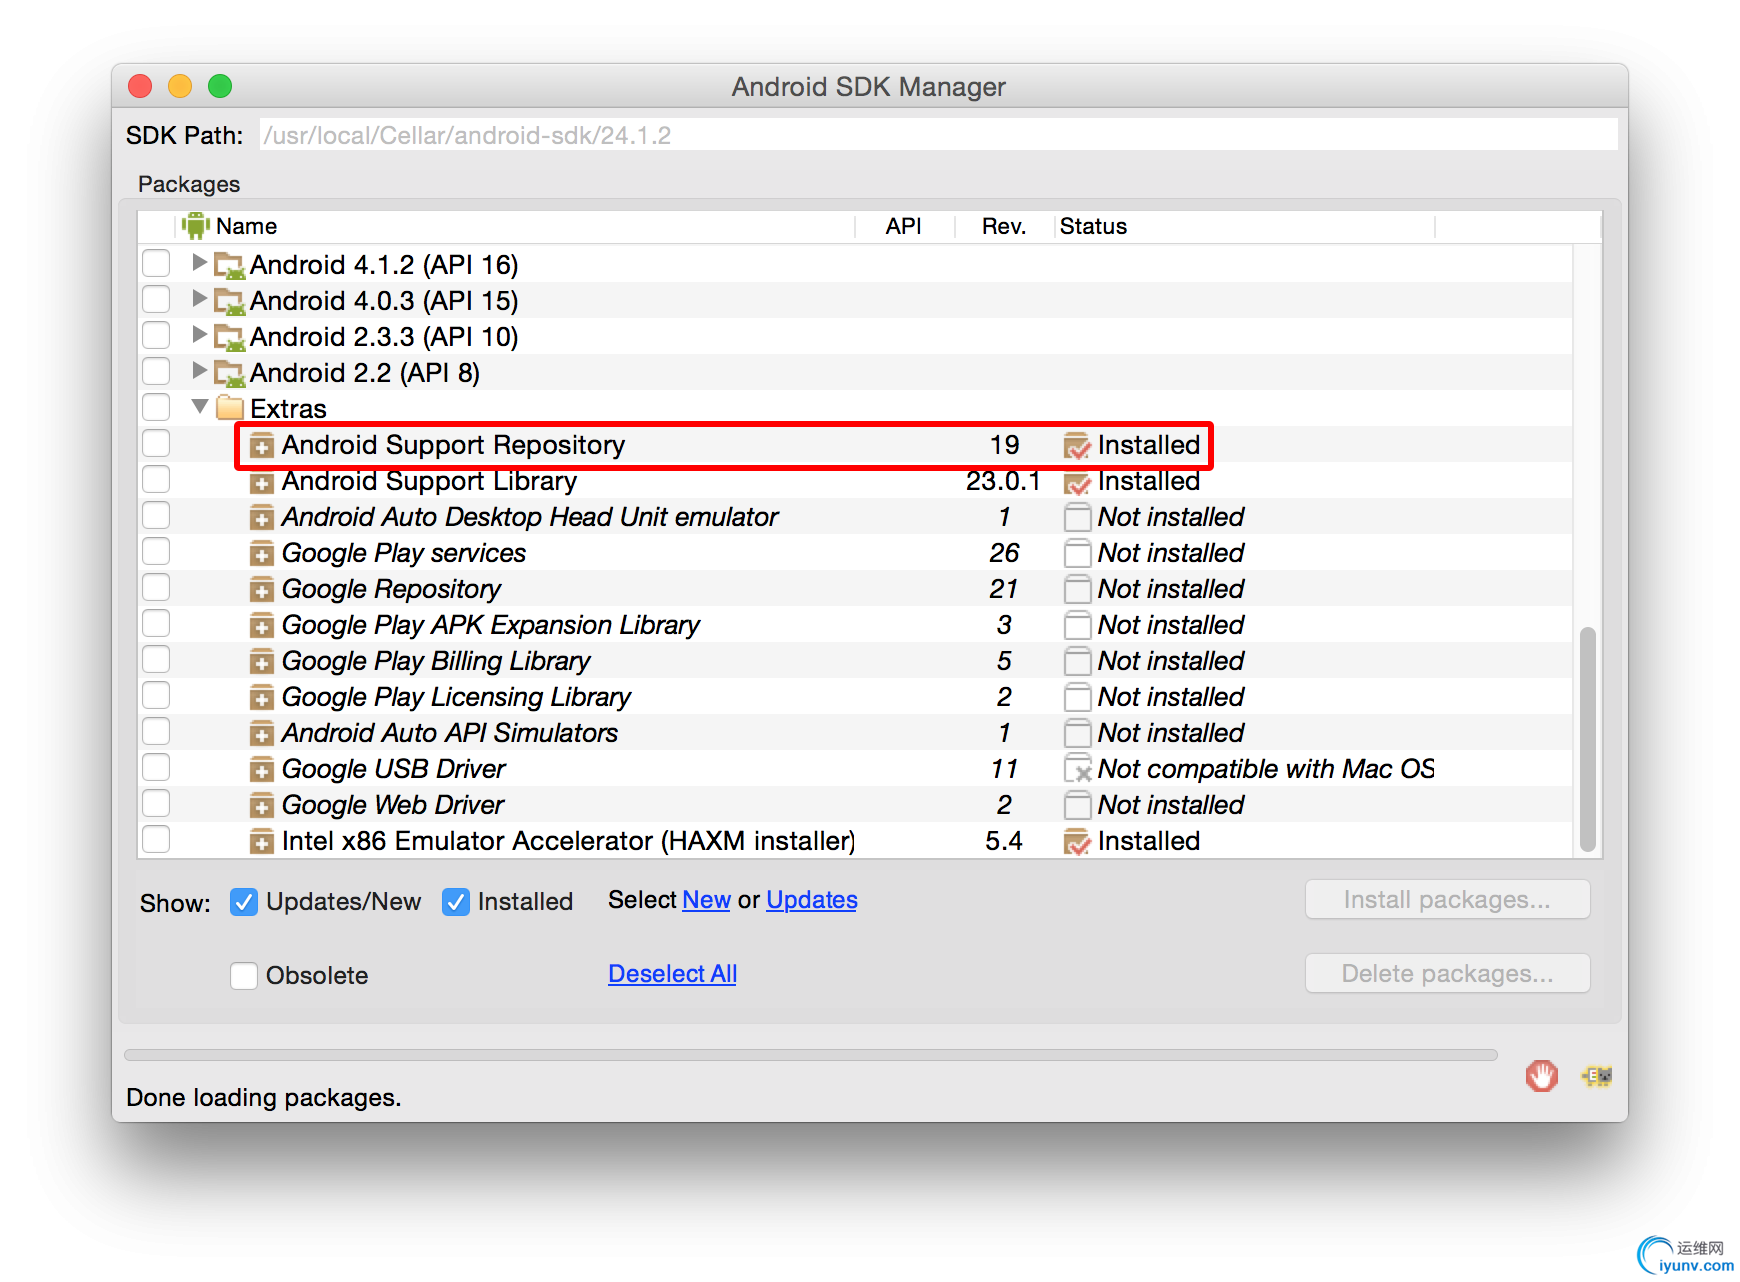Click the Google Web Driver package icon
This screenshot has width=1740, height=1282.
tap(261, 805)
